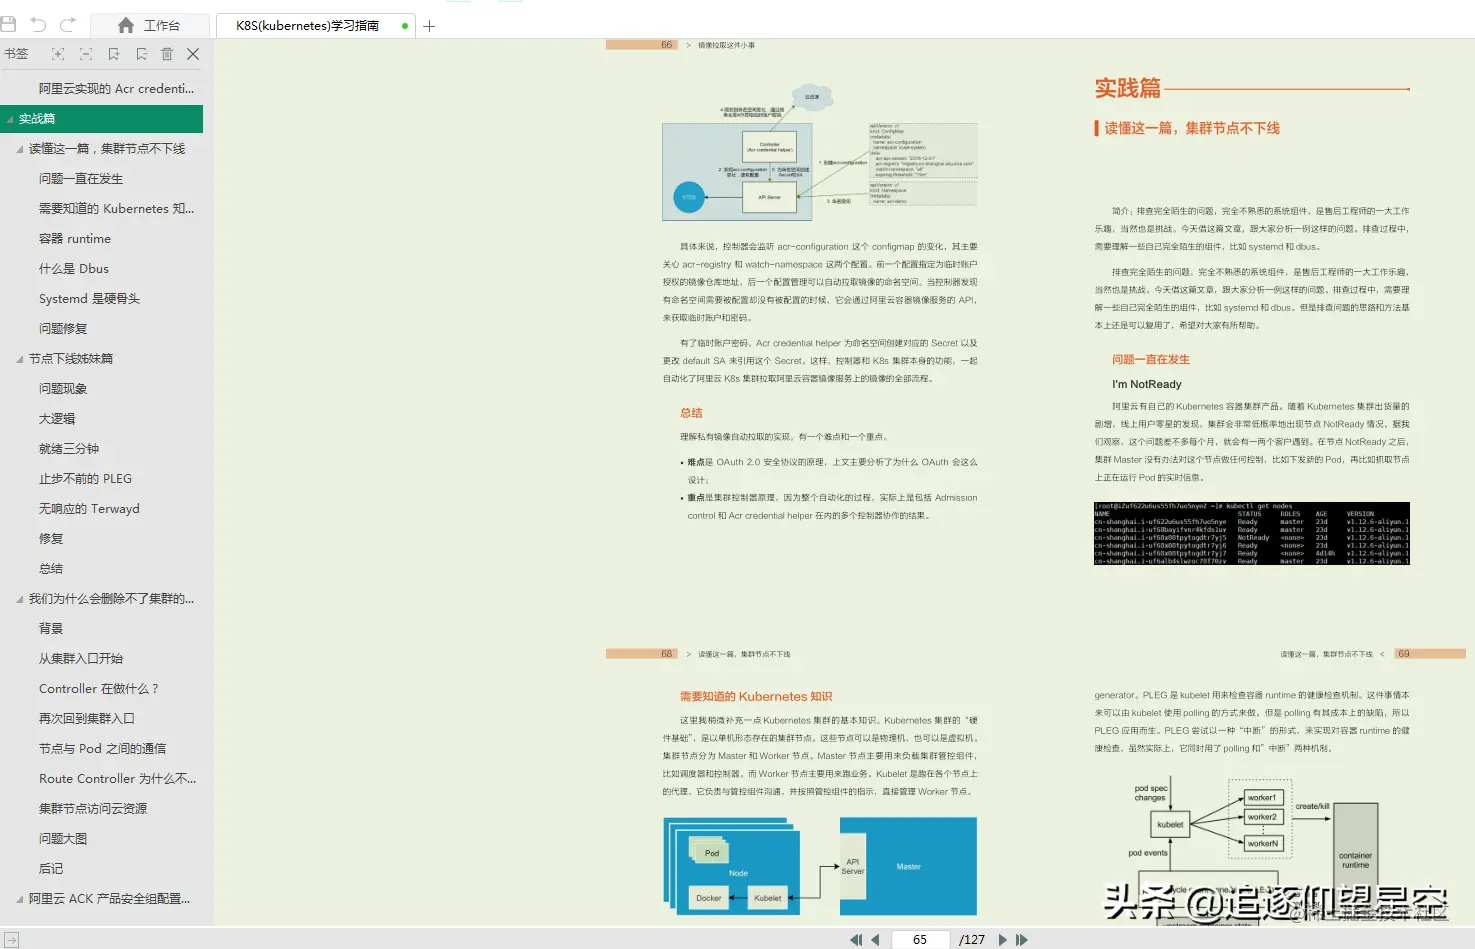Click the Node and Master cluster diagram
Viewport: 1475px width, 949px height.
tap(820, 866)
